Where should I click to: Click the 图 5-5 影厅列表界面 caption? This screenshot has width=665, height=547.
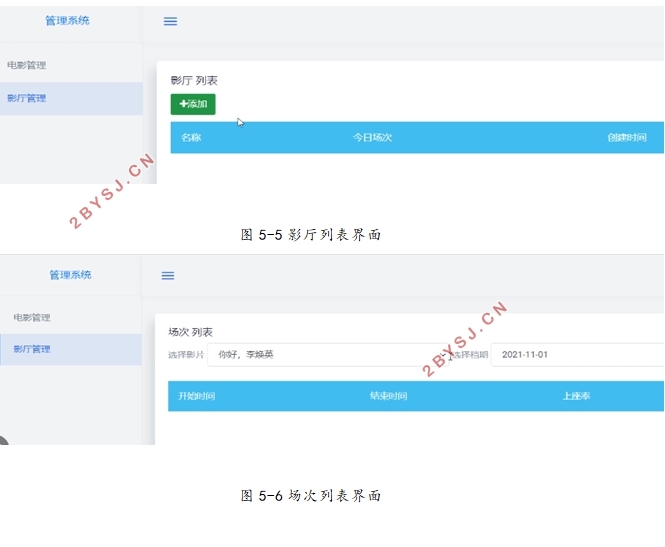[311, 234]
